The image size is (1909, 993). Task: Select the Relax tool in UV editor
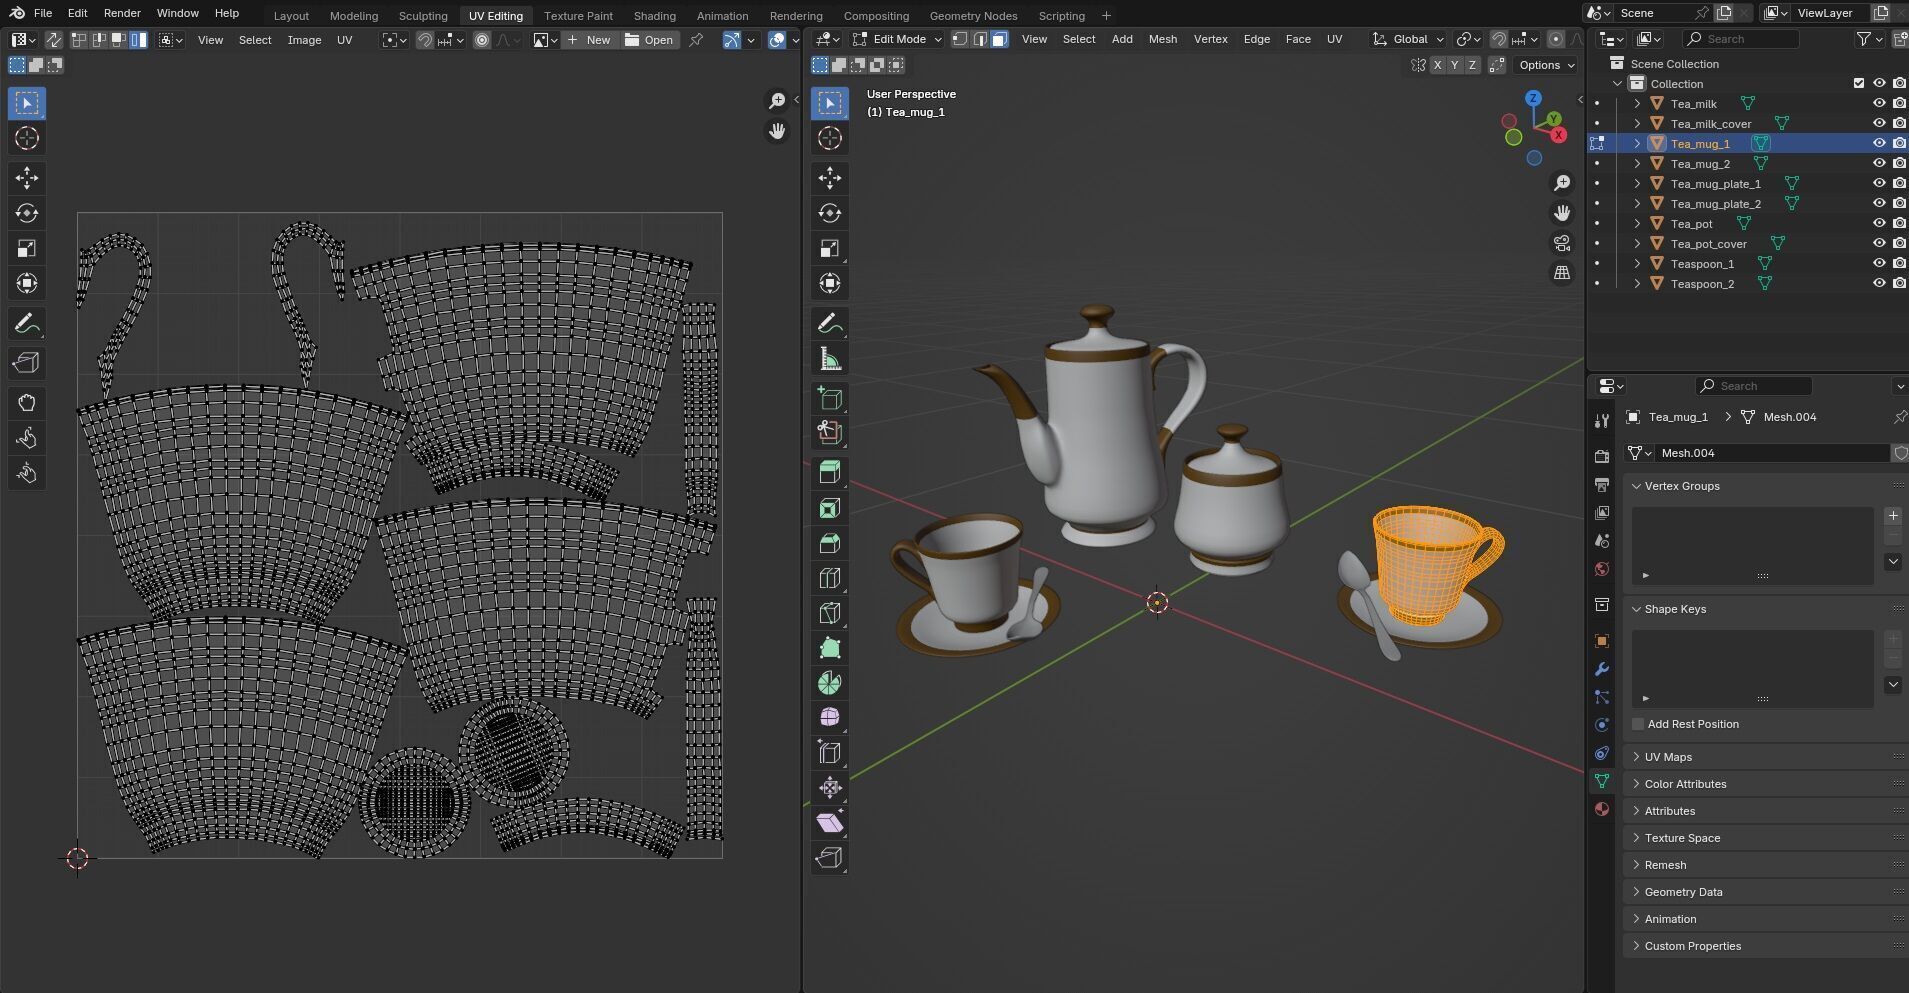[x=27, y=438]
